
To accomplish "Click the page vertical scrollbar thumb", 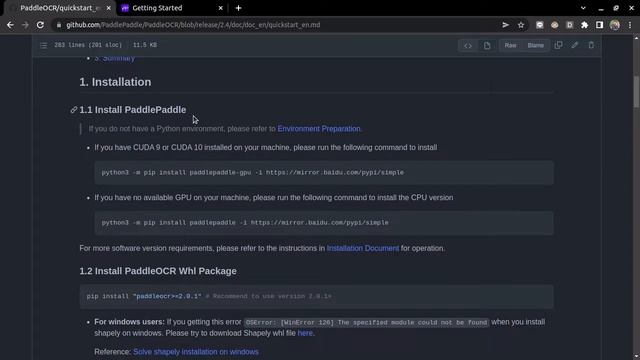I will 636,91.
